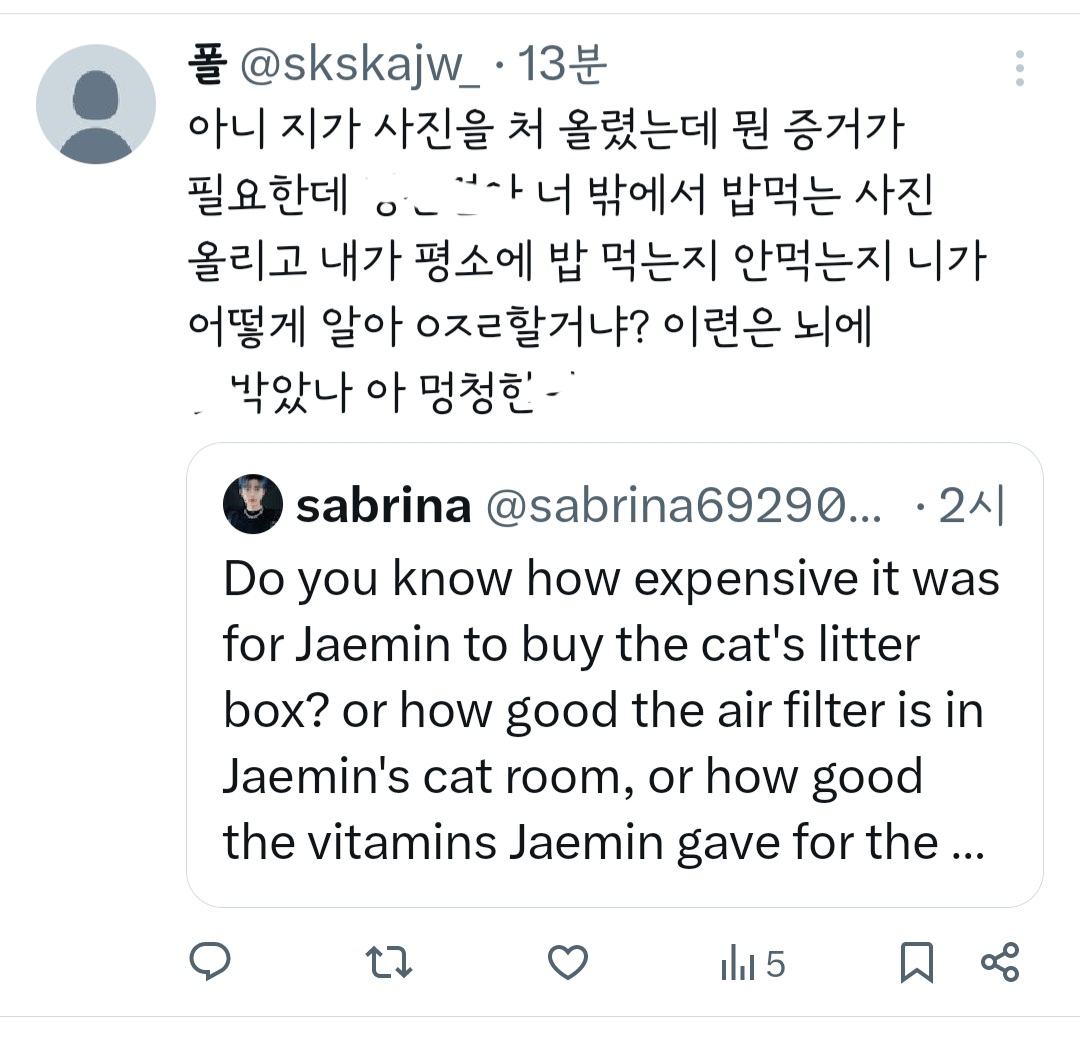This screenshot has width=1080, height=1058.
Task: Like the tweet with the heart icon
Action: point(568,962)
